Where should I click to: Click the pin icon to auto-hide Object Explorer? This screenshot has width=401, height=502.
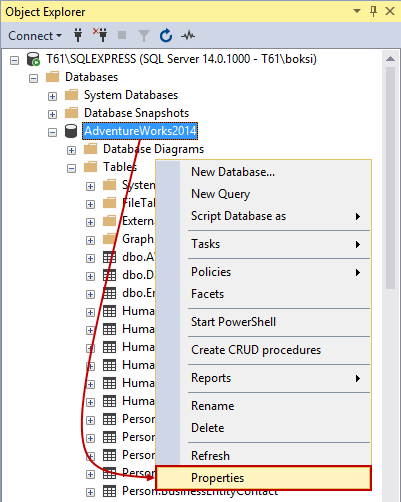[373, 11]
